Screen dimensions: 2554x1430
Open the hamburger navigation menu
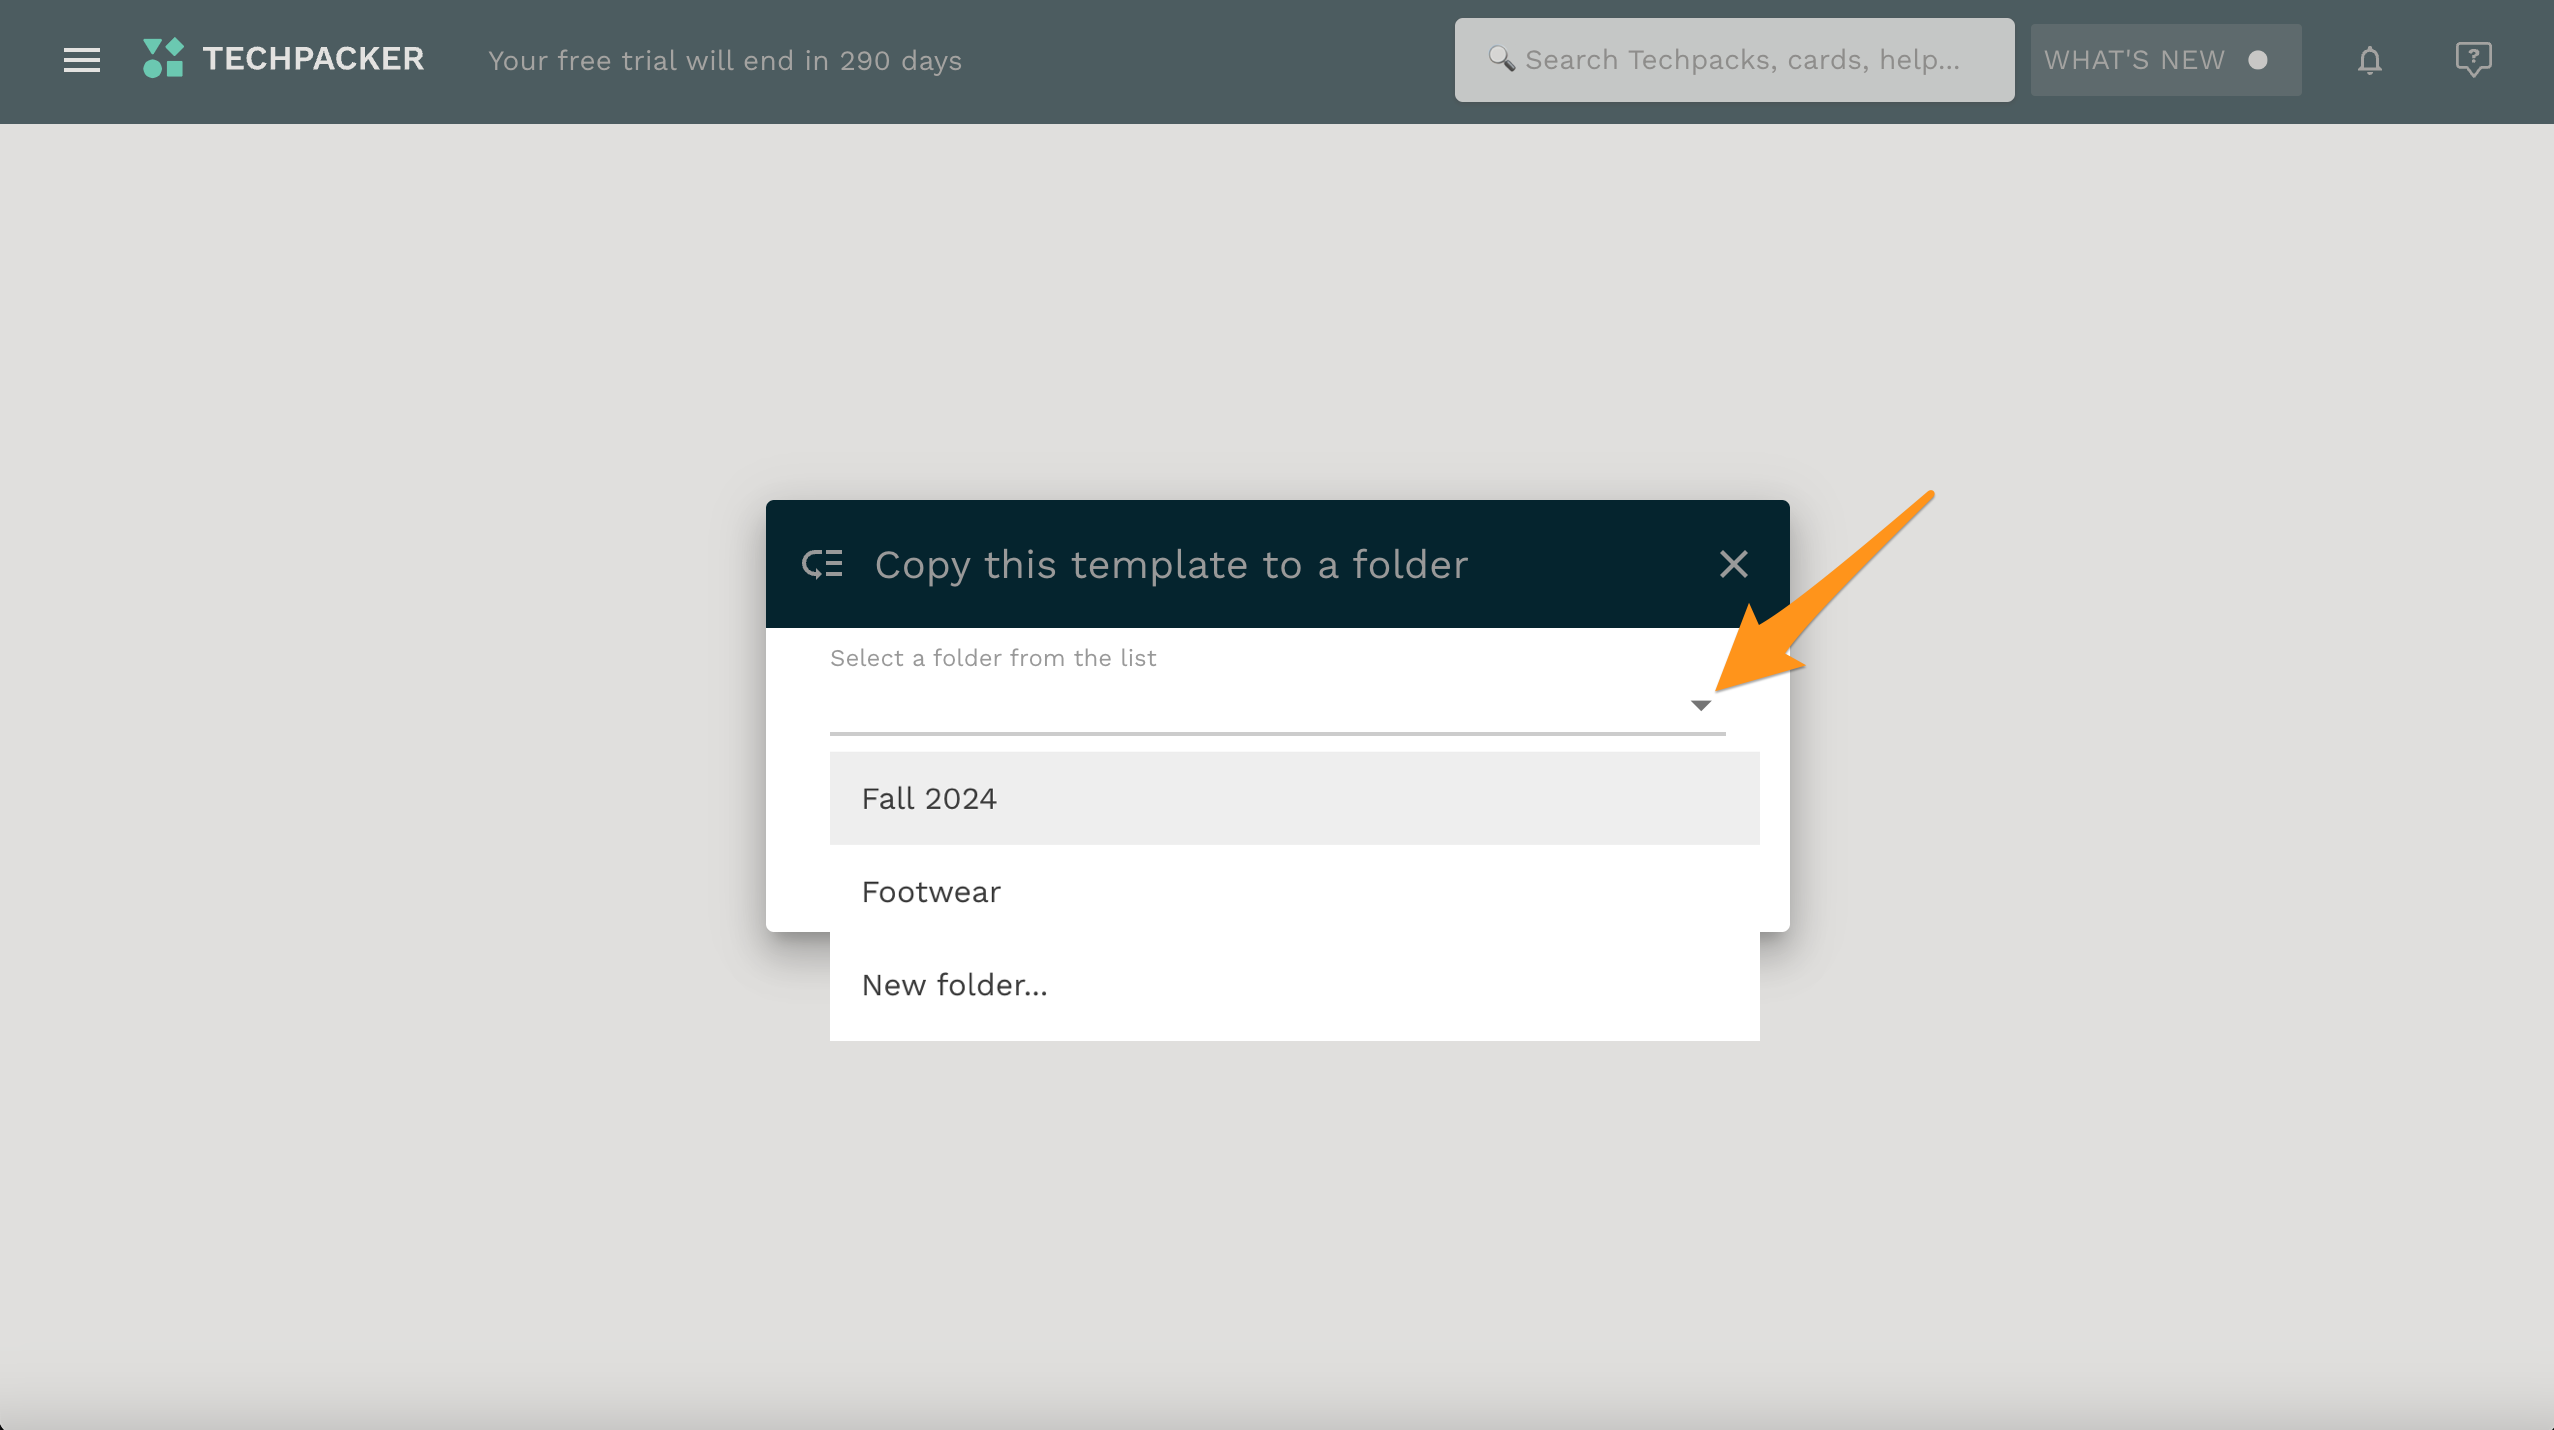tap(82, 60)
